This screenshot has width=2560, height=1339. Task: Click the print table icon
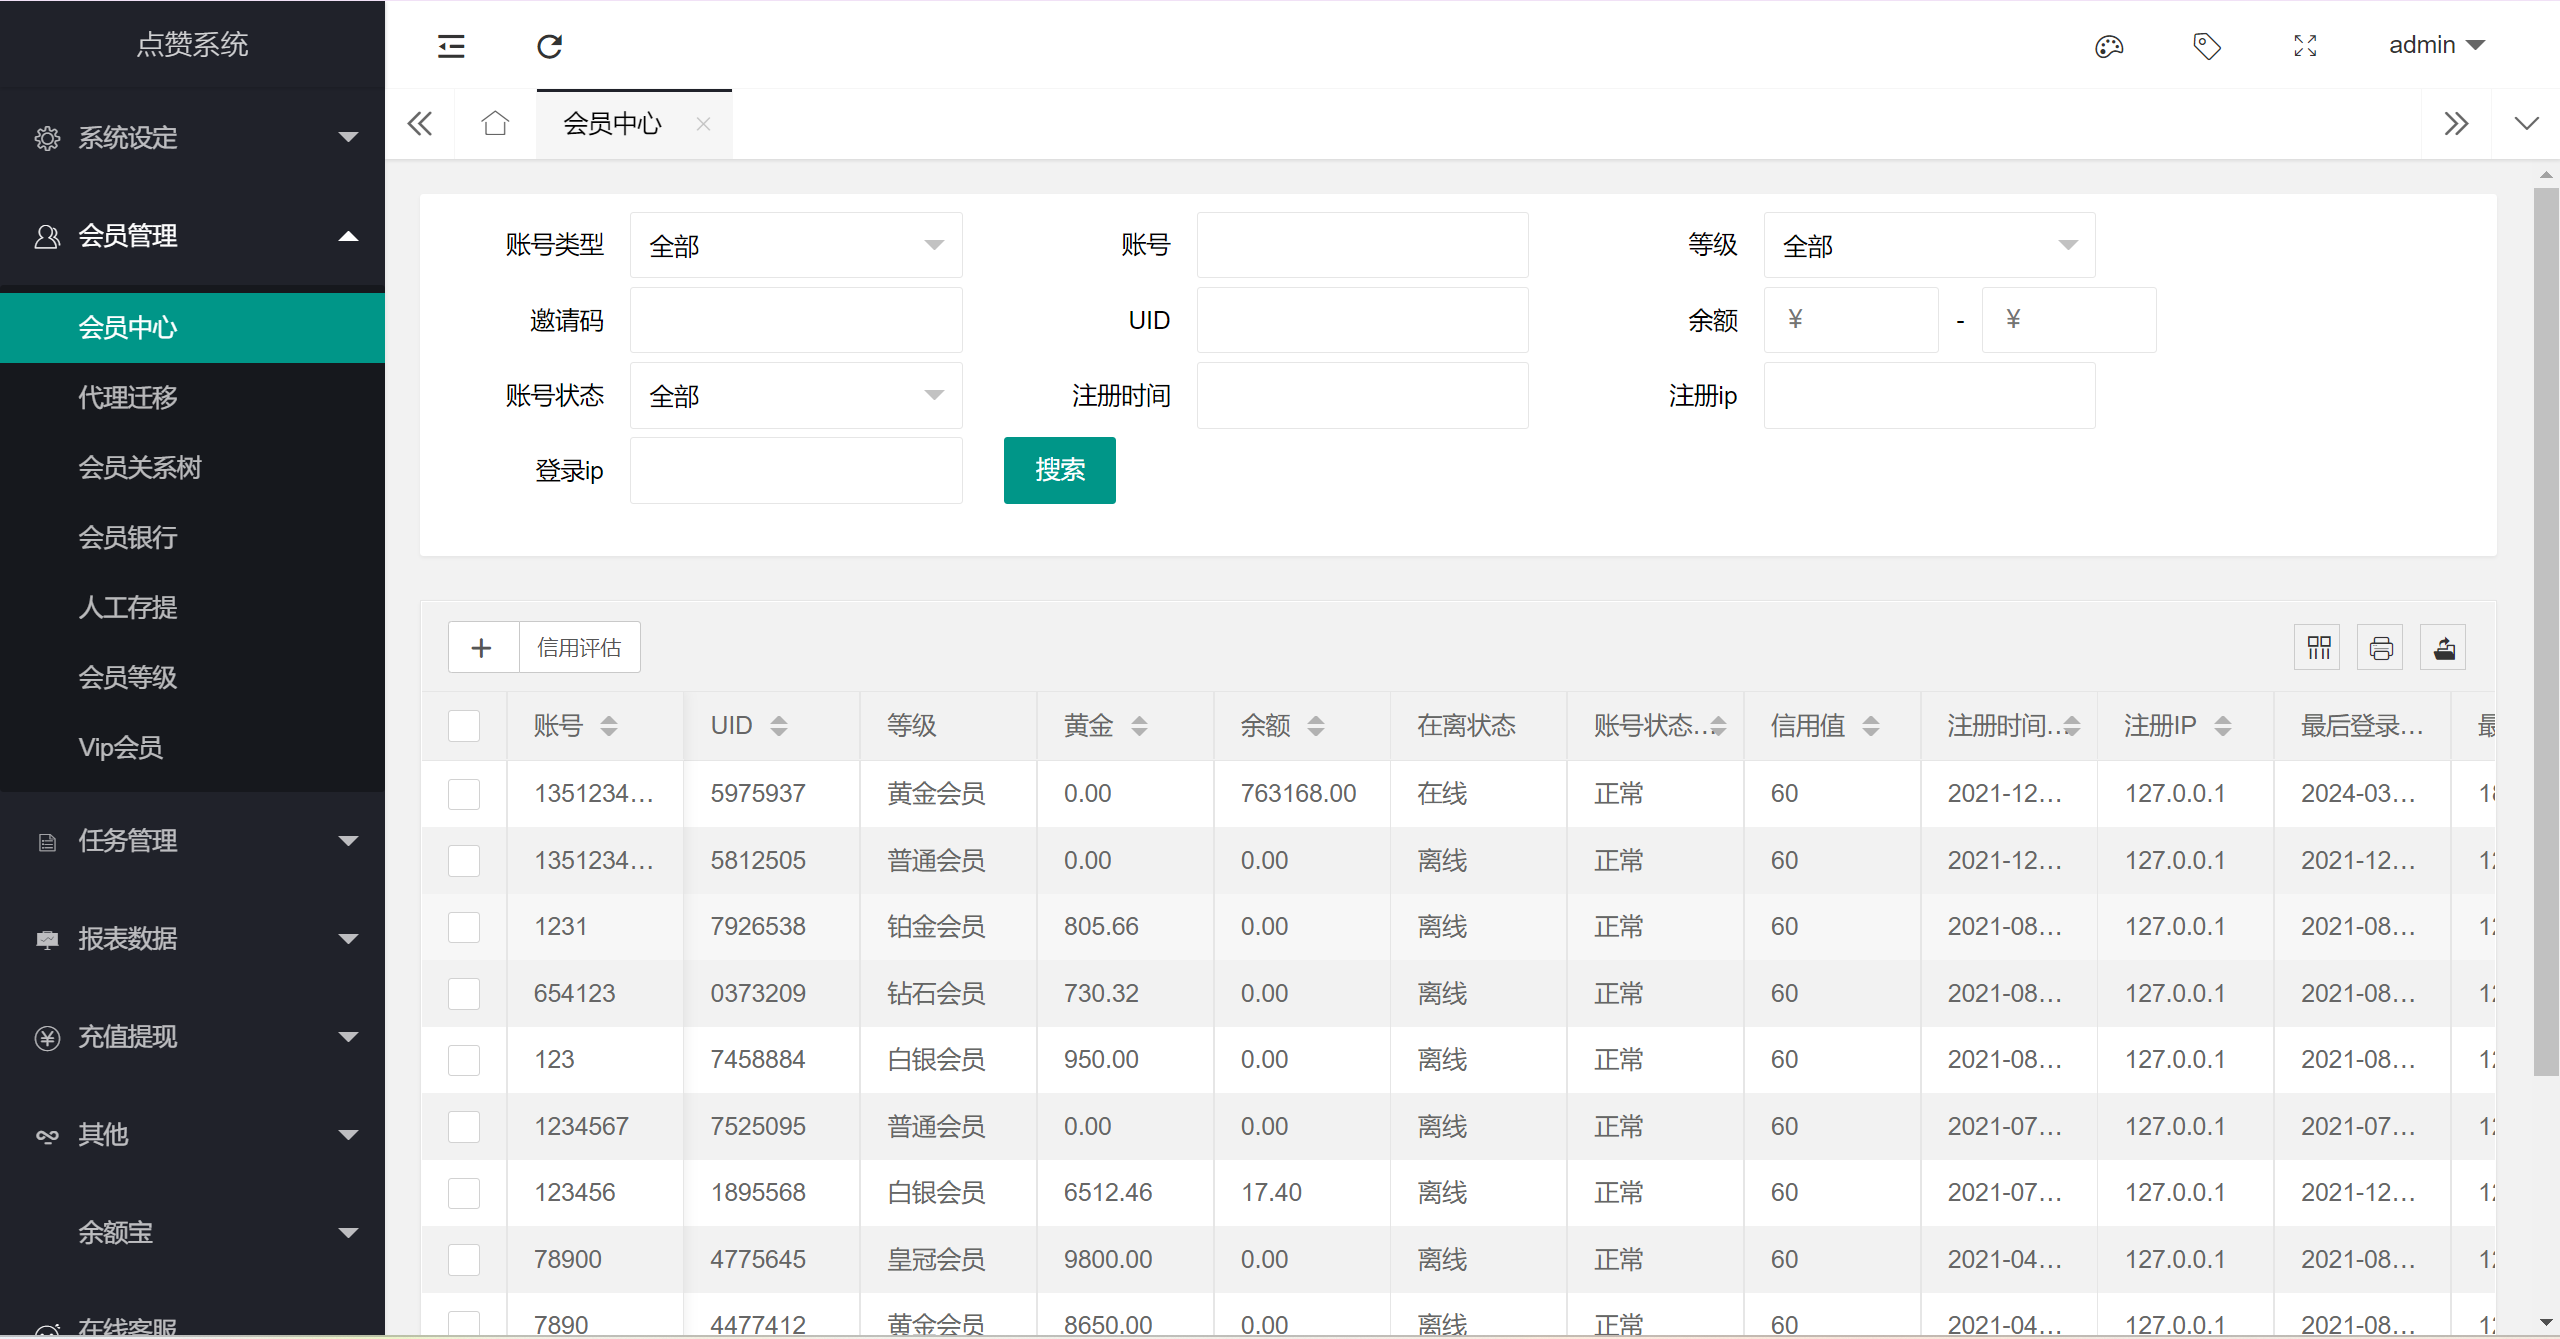point(2380,648)
